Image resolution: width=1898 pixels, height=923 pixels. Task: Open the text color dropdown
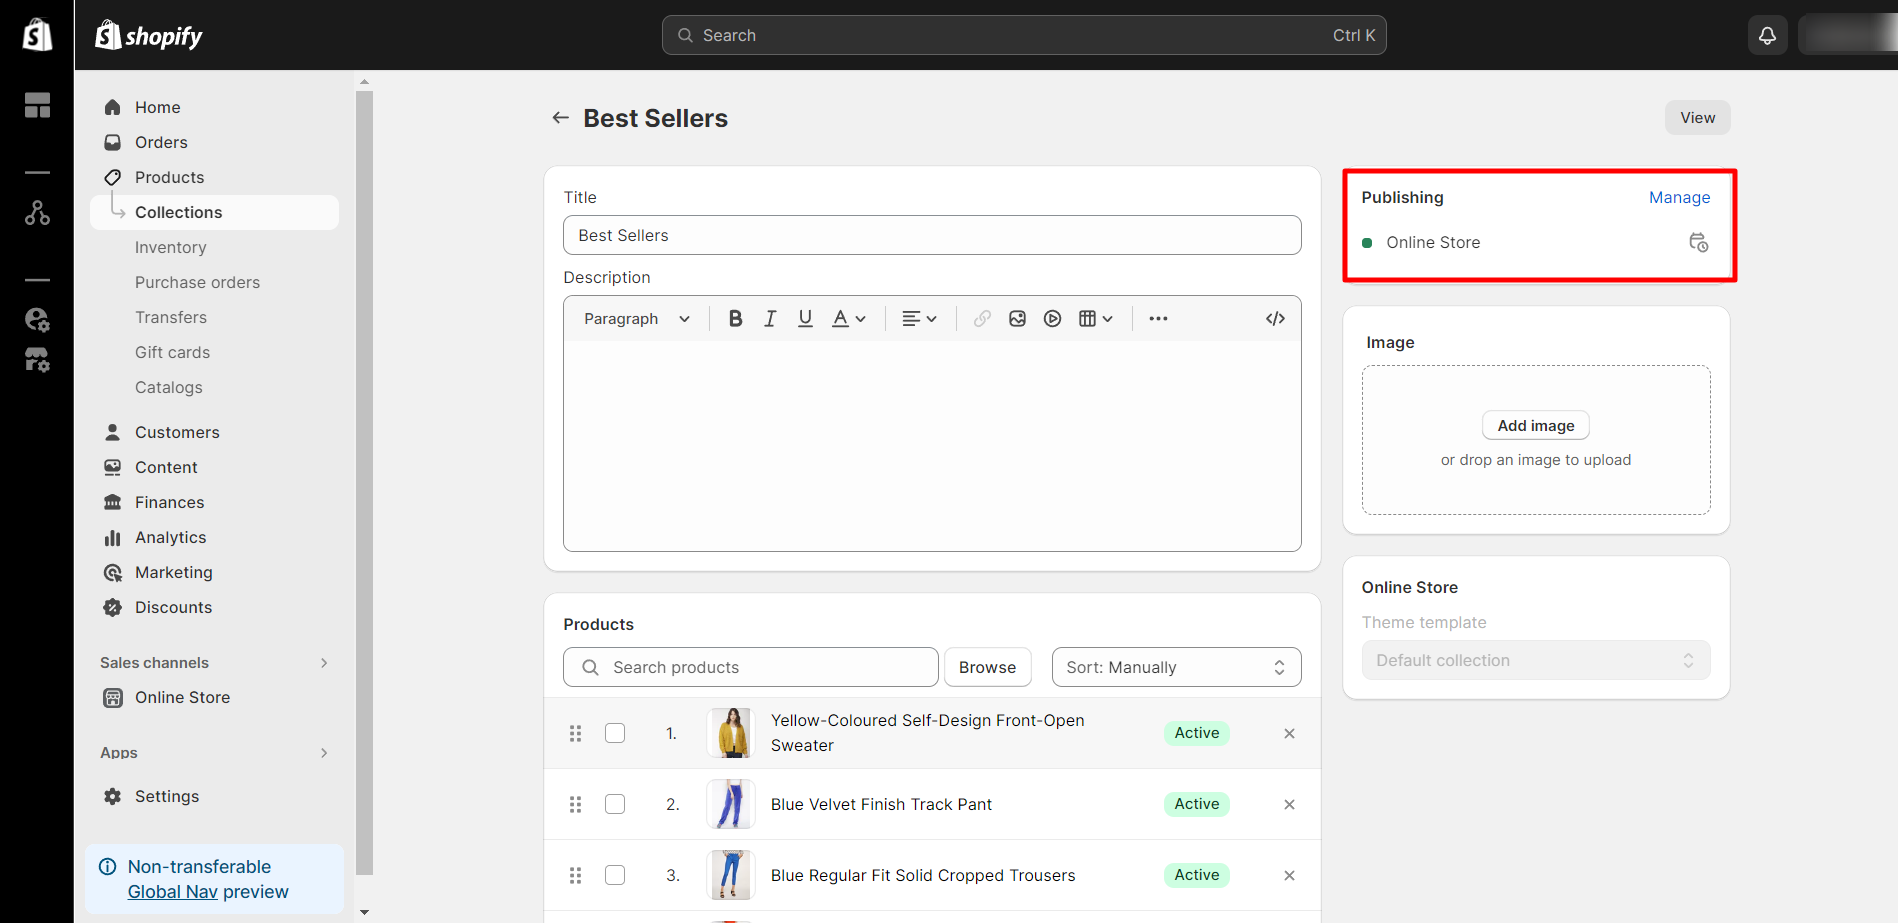coord(849,318)
